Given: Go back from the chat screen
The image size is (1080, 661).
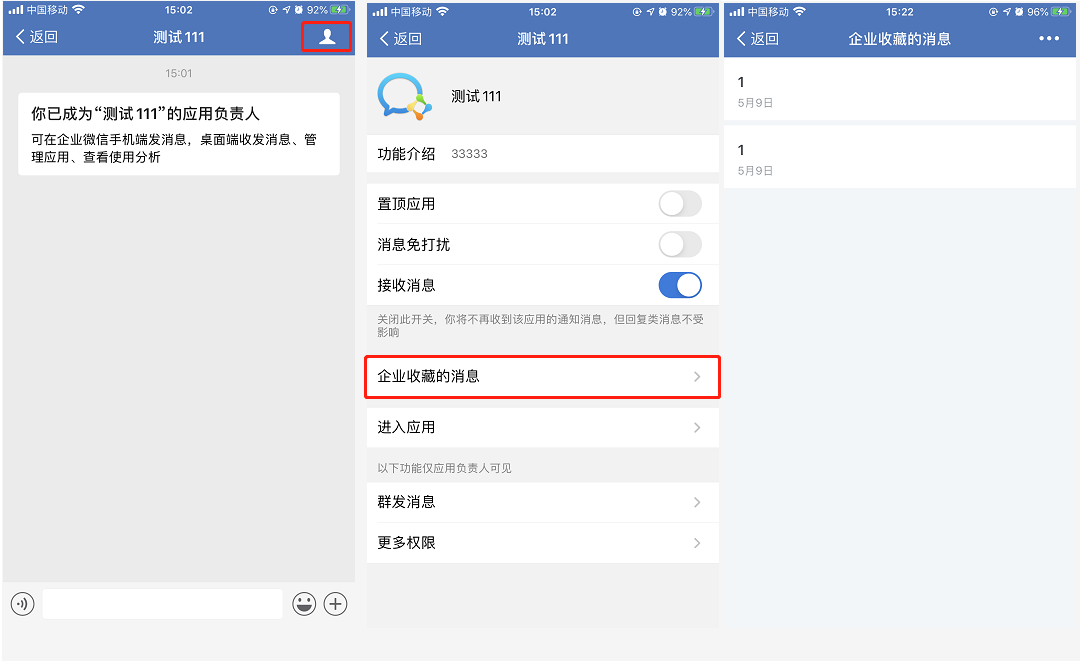Looking at the screenshot, I should pyautogui.click(x=37, y=36).
